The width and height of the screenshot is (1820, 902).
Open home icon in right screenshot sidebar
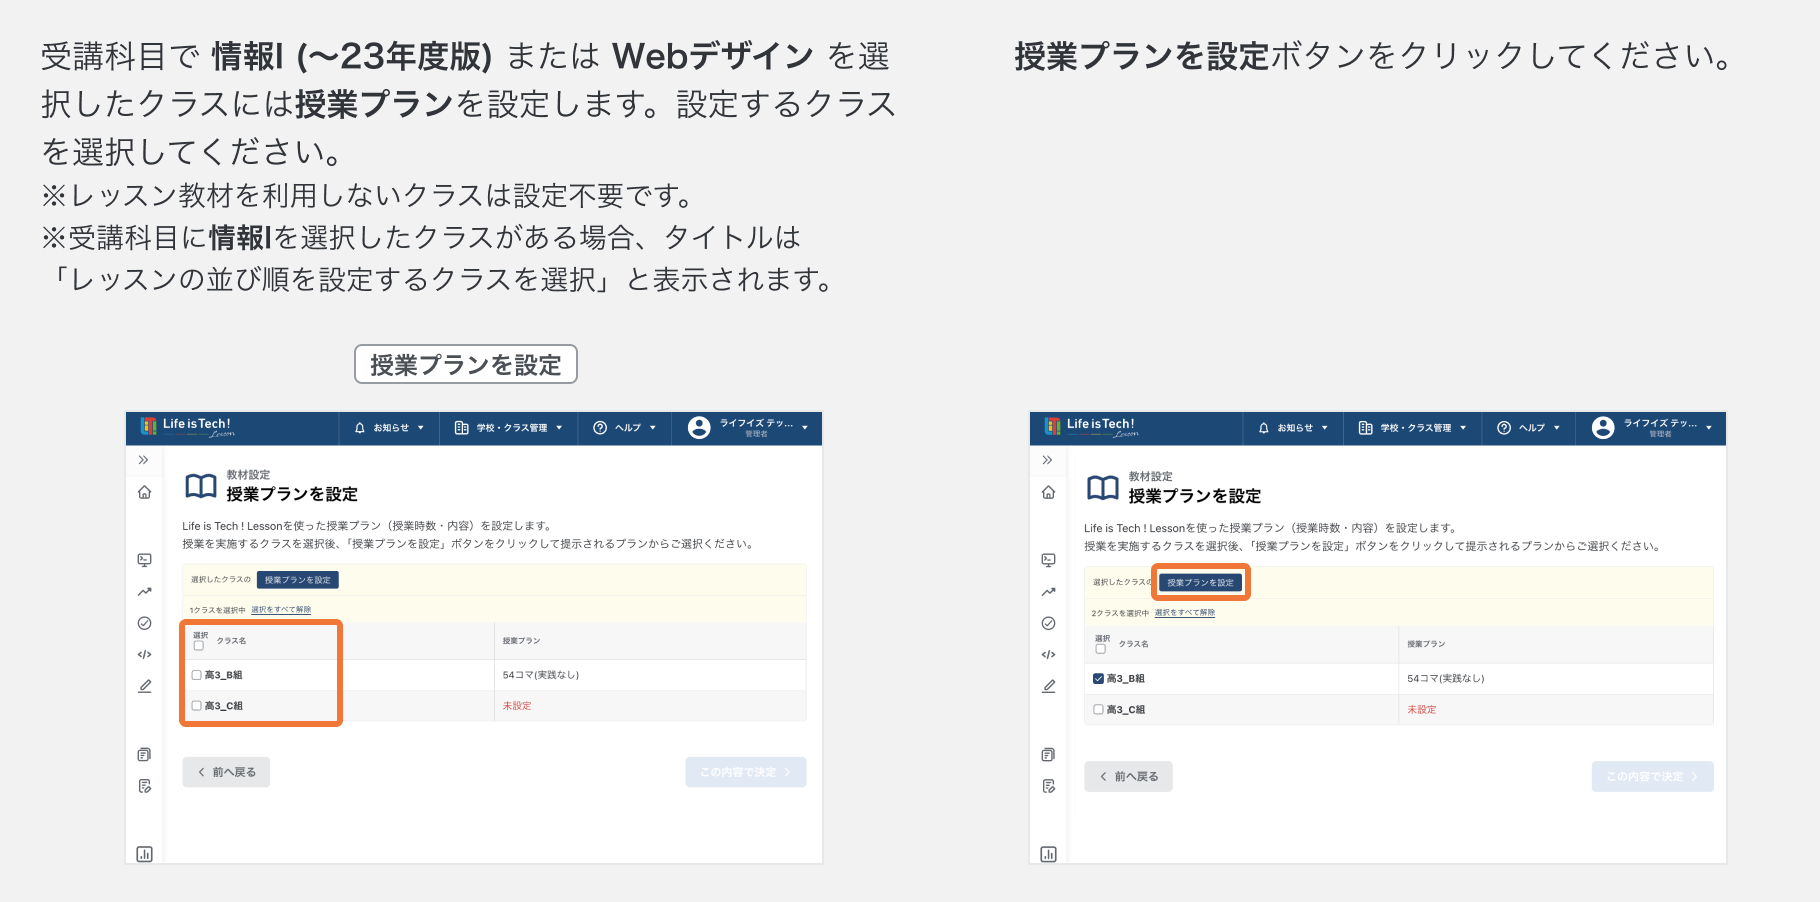(1048, 492)
